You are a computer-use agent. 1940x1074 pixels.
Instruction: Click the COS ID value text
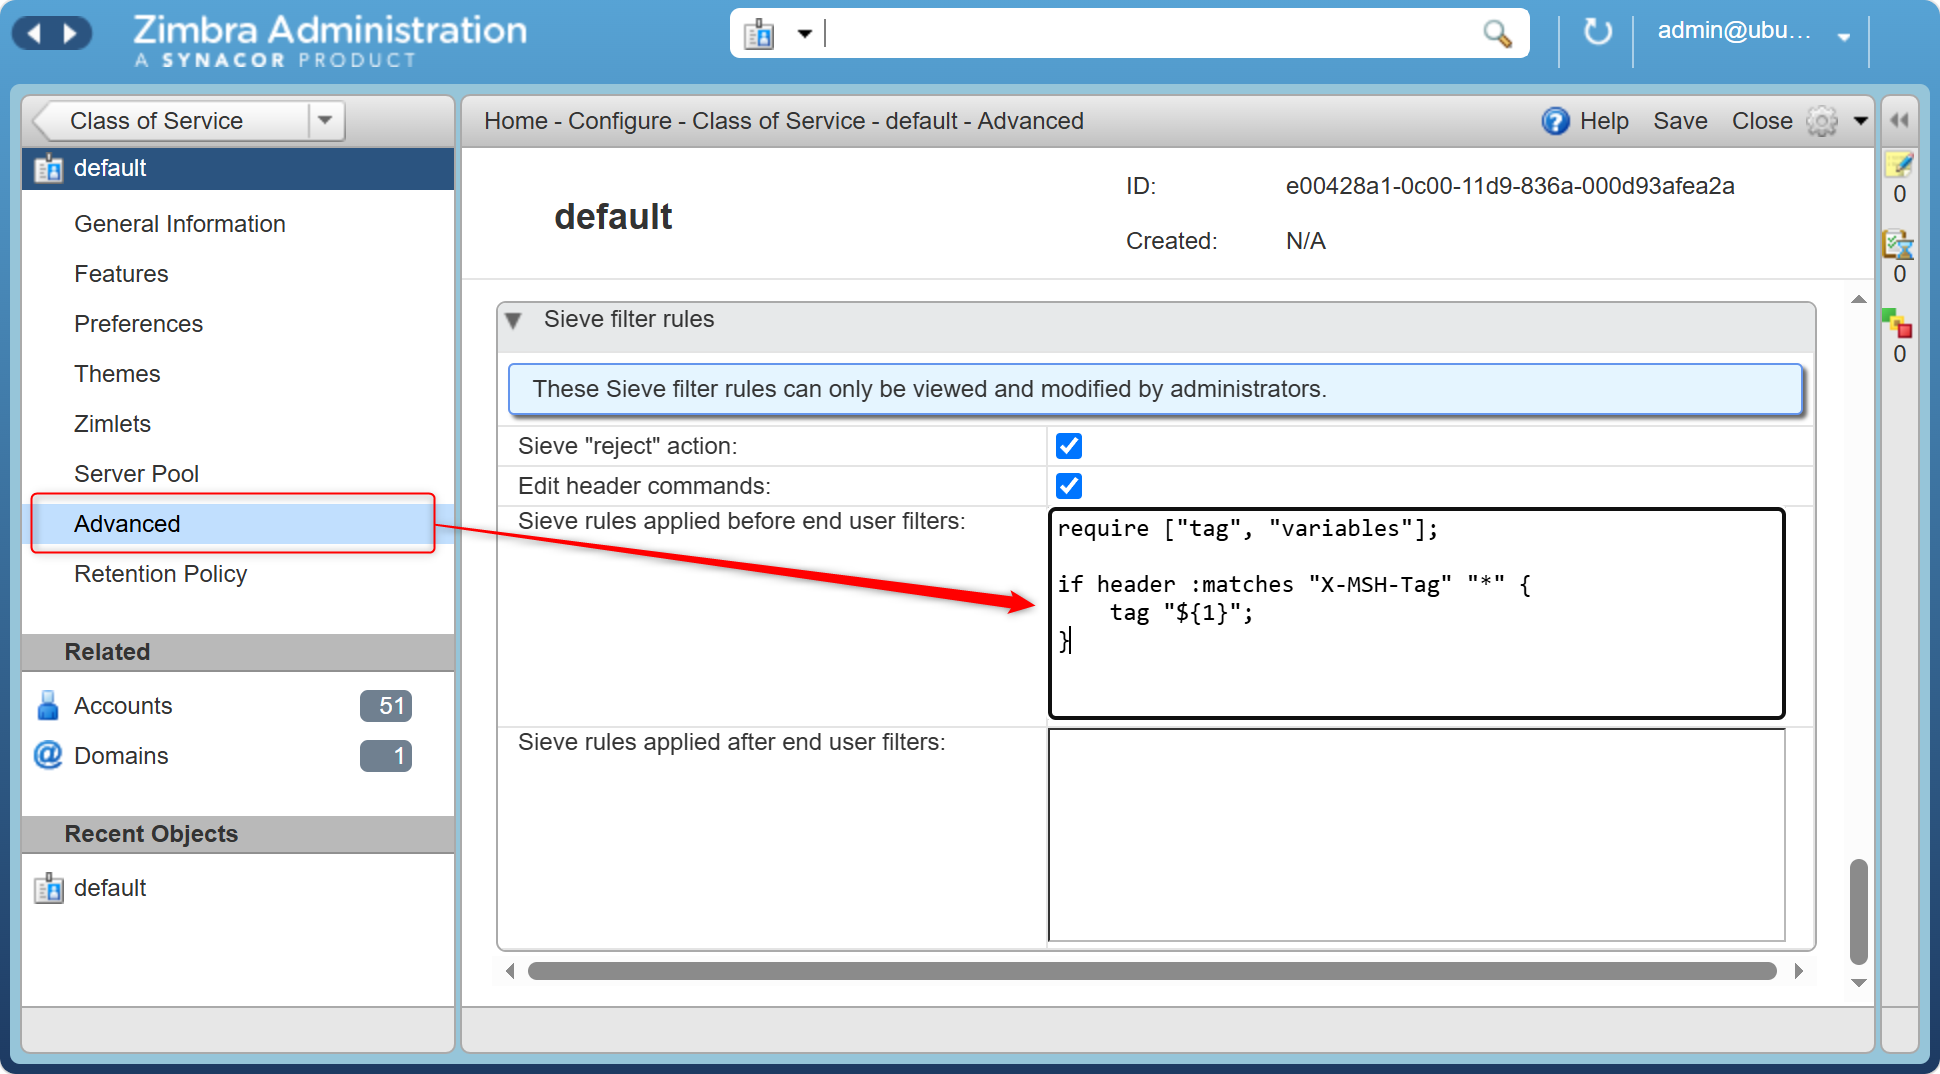[1510, 186]
